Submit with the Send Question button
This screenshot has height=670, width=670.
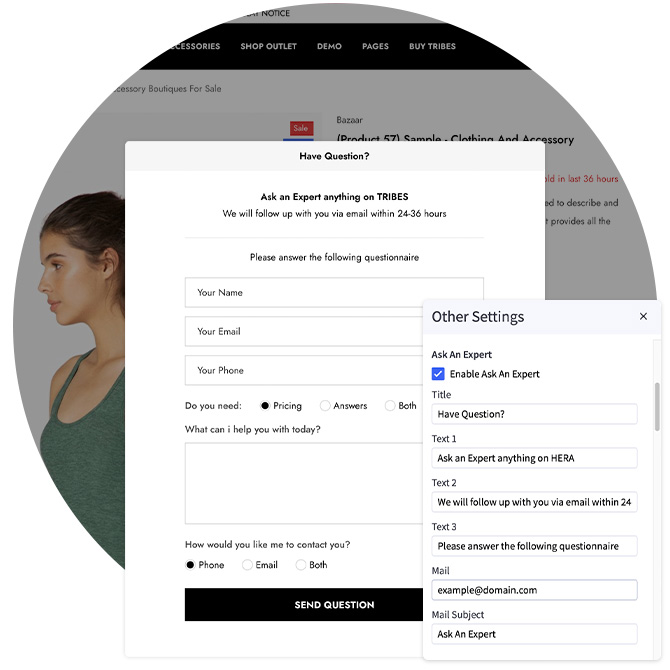[x=304, y=605]
